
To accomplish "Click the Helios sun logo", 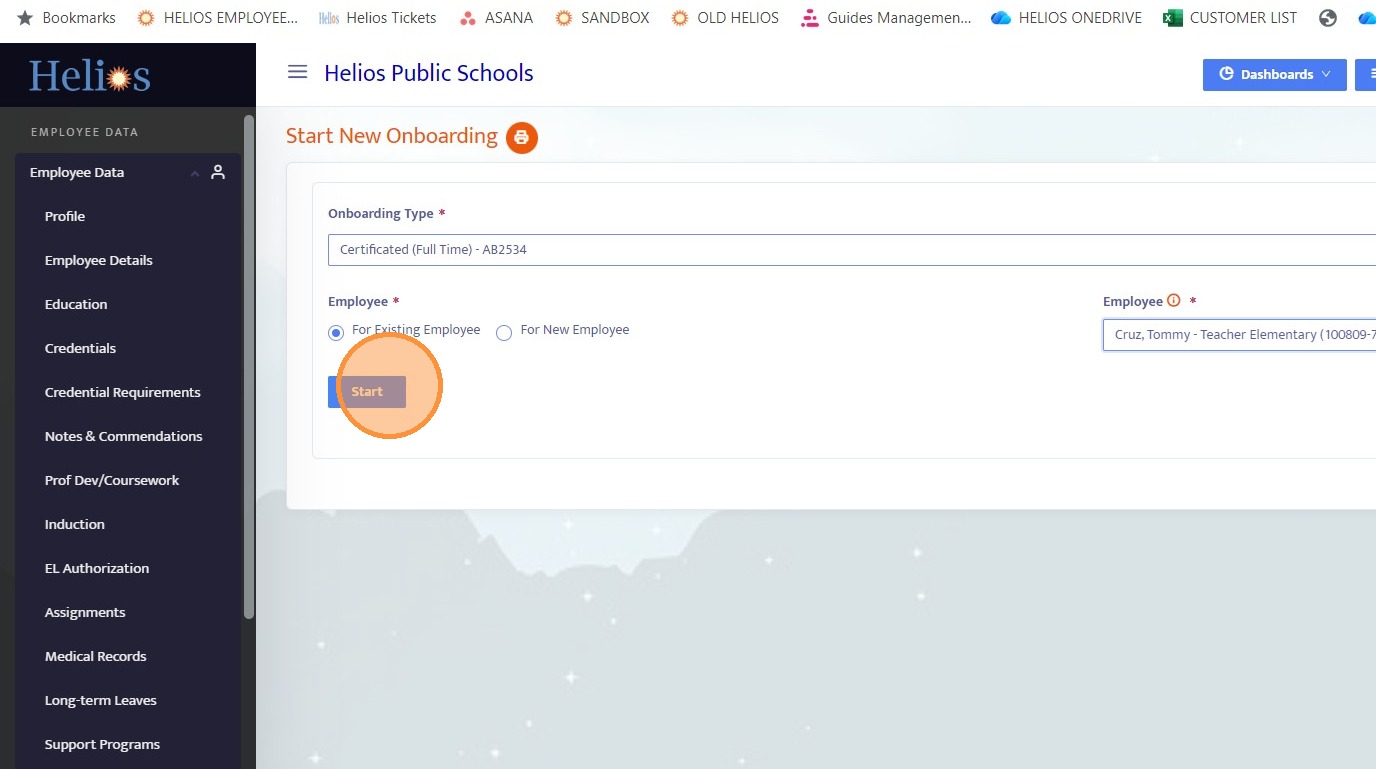I will (x=90, y=76).
